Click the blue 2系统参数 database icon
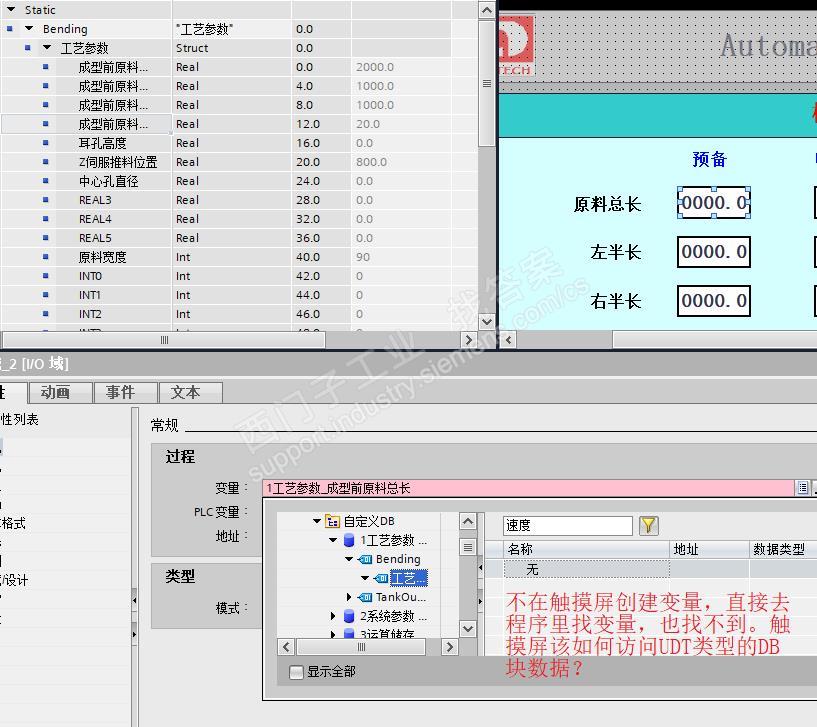 click(349, 616)
